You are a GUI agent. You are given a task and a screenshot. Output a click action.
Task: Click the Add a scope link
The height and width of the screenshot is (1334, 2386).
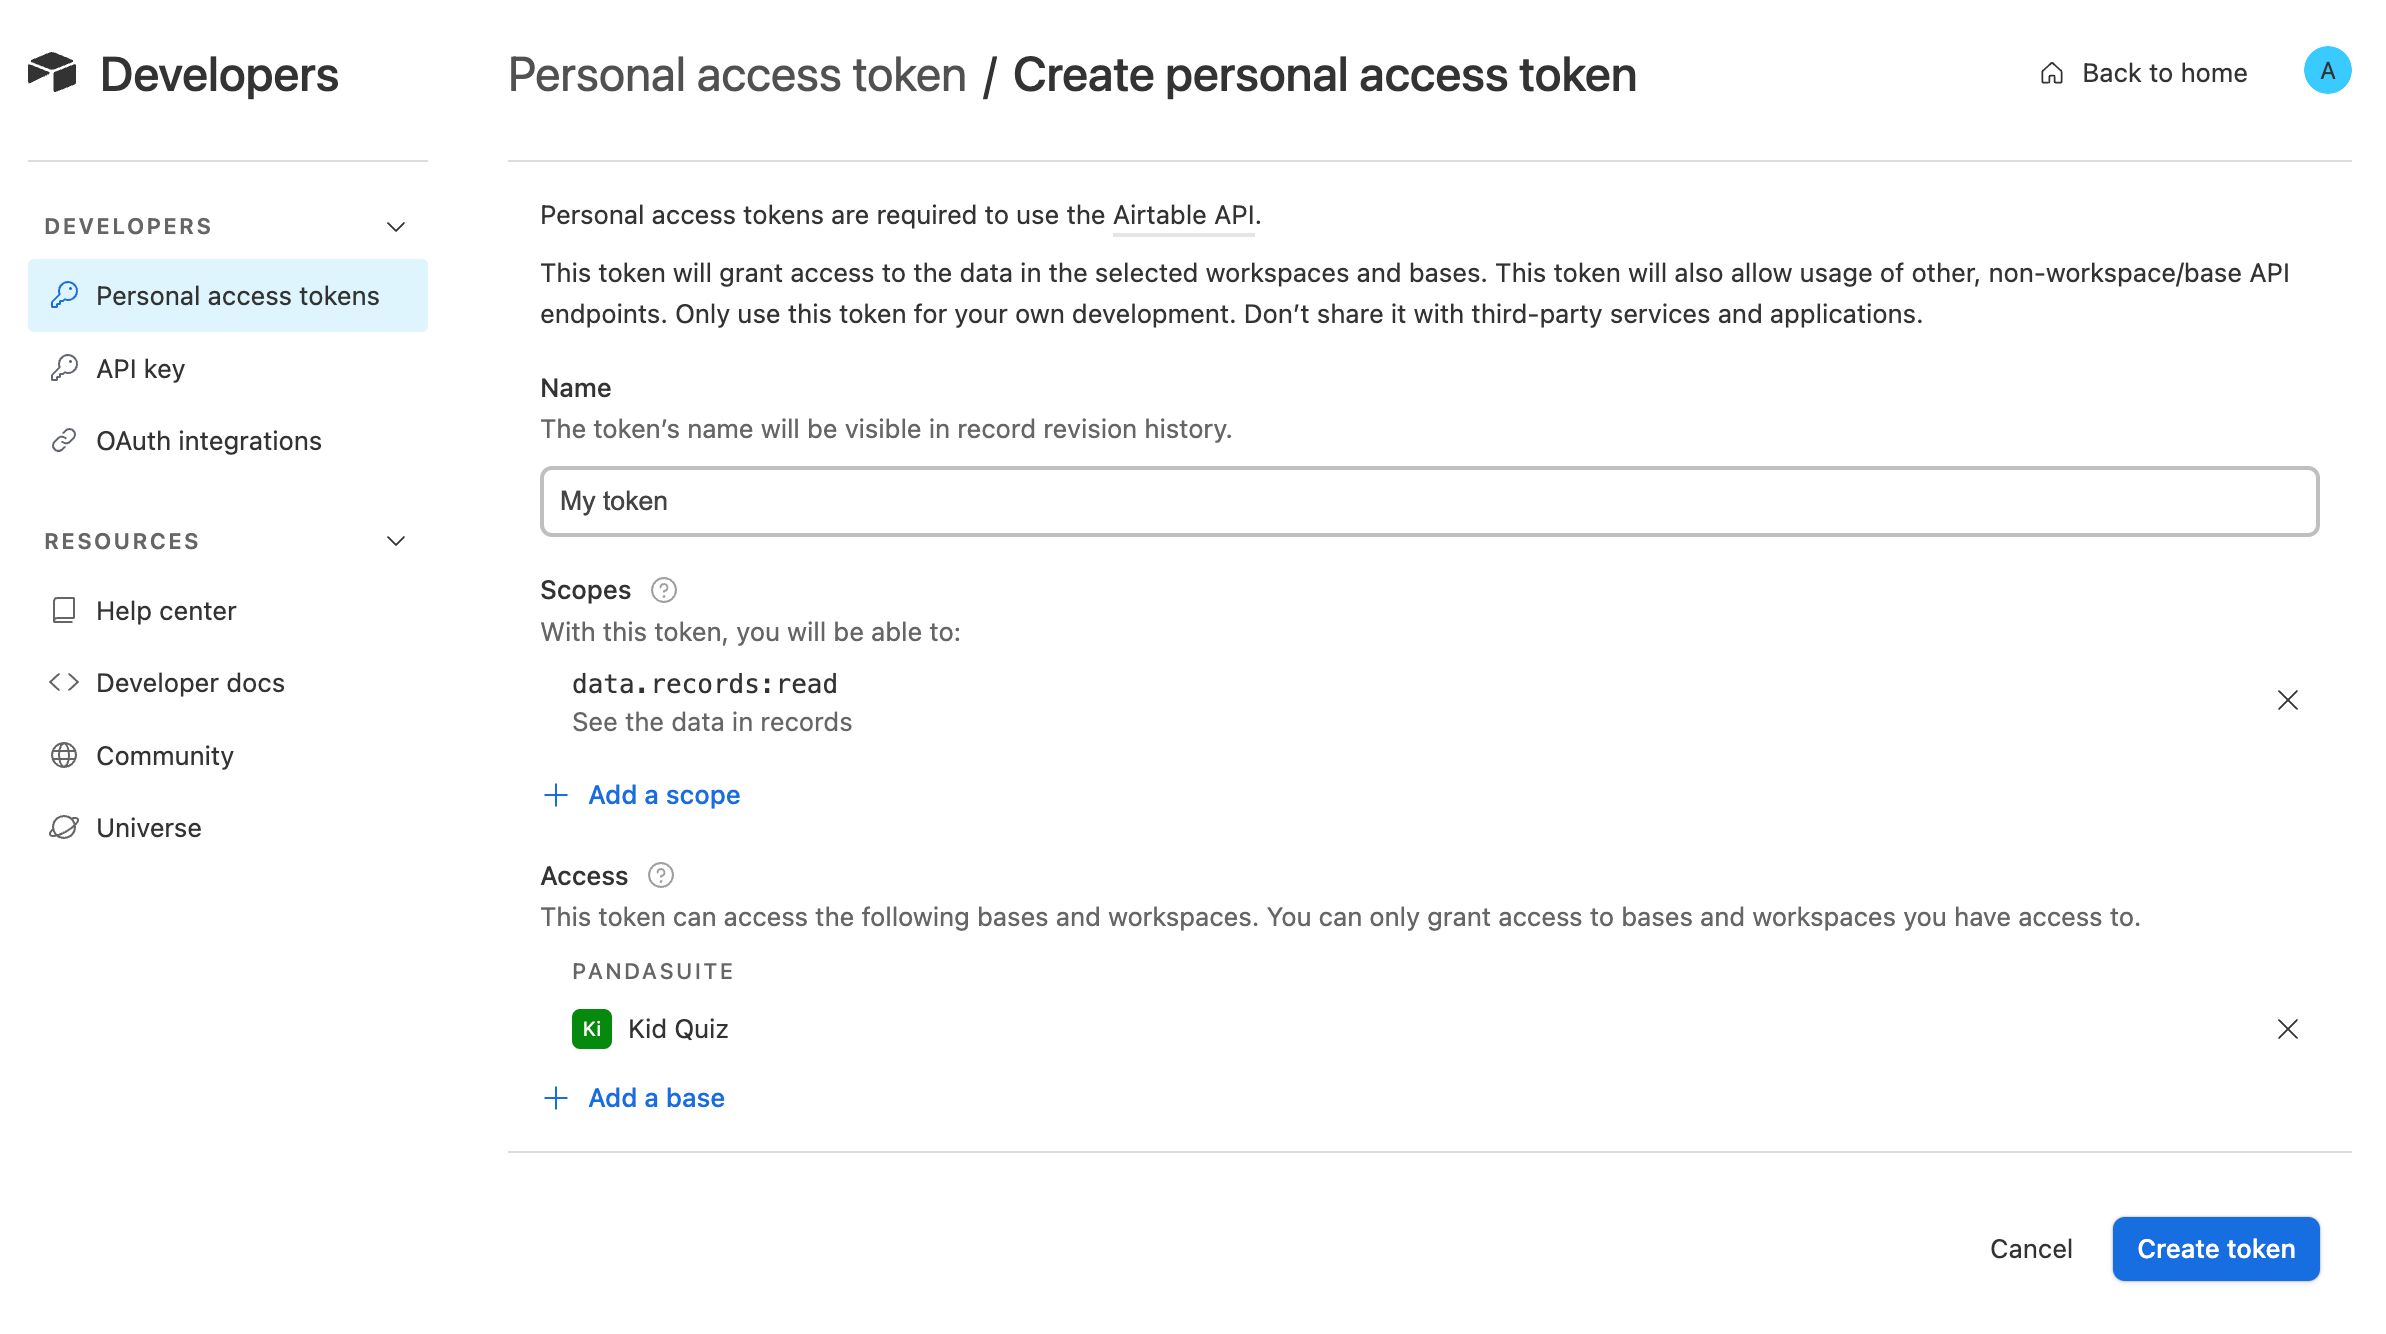[664, 794]
